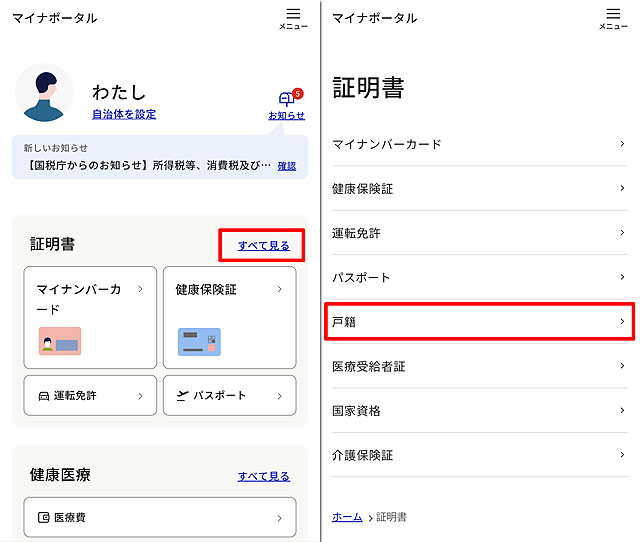This screenshot has height=542, width=640.
Task: Click chevron on the 戸籍 row
Action: (x=622, y=322)
